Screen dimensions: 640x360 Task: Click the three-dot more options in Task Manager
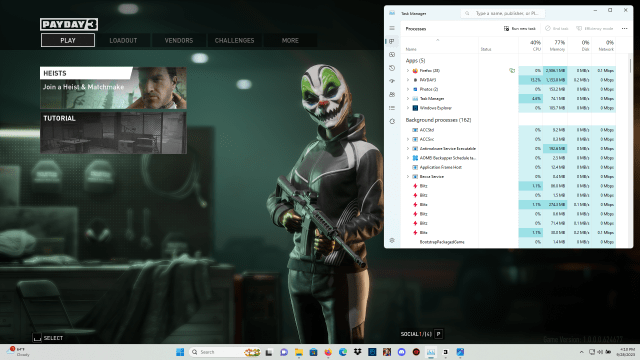click(624, 29)
